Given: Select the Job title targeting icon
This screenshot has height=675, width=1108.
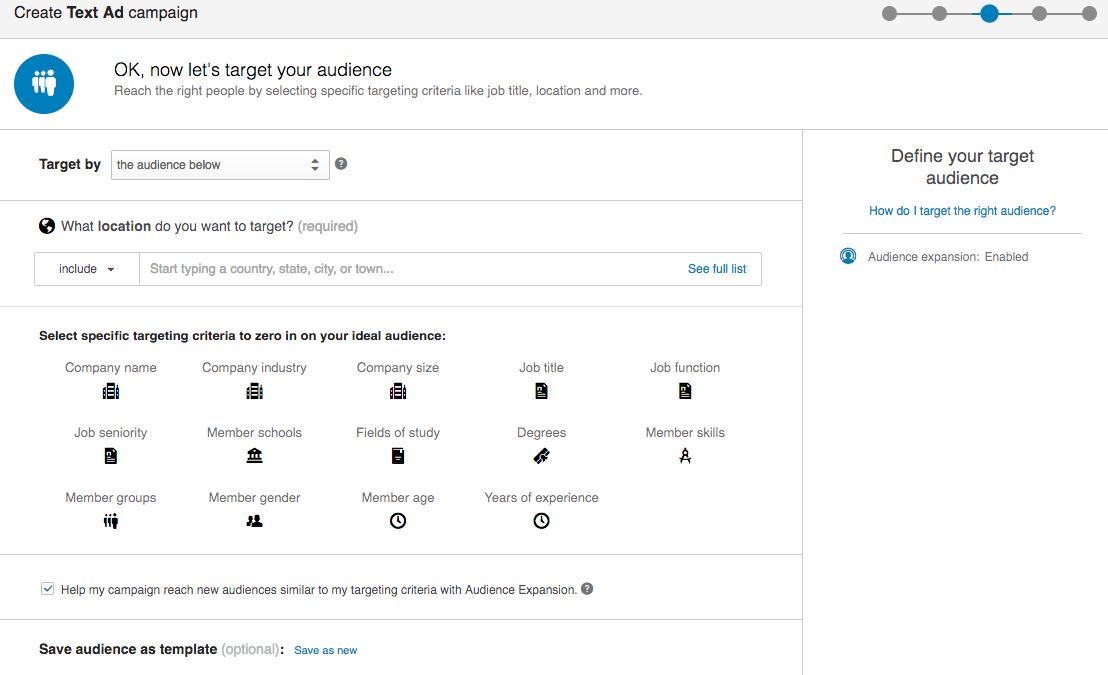Looking at the screenshot, I should (x=541, y=391).
